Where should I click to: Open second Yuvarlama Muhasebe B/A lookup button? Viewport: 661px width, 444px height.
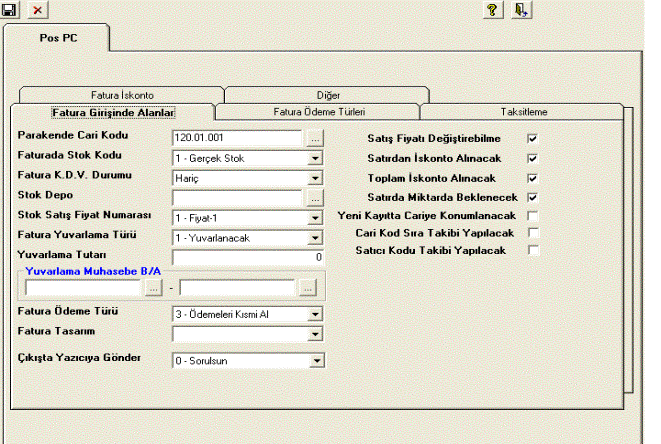click(x=307, y=288)
